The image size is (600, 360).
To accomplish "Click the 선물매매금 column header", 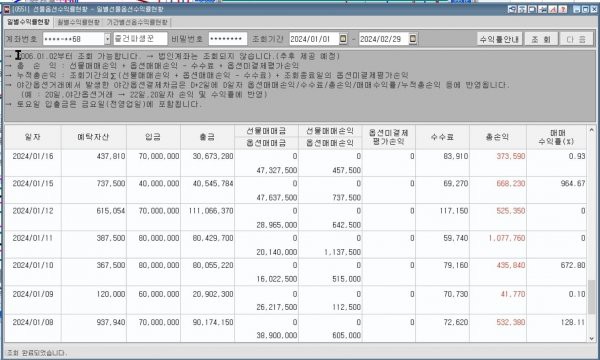I will point(266,131).
